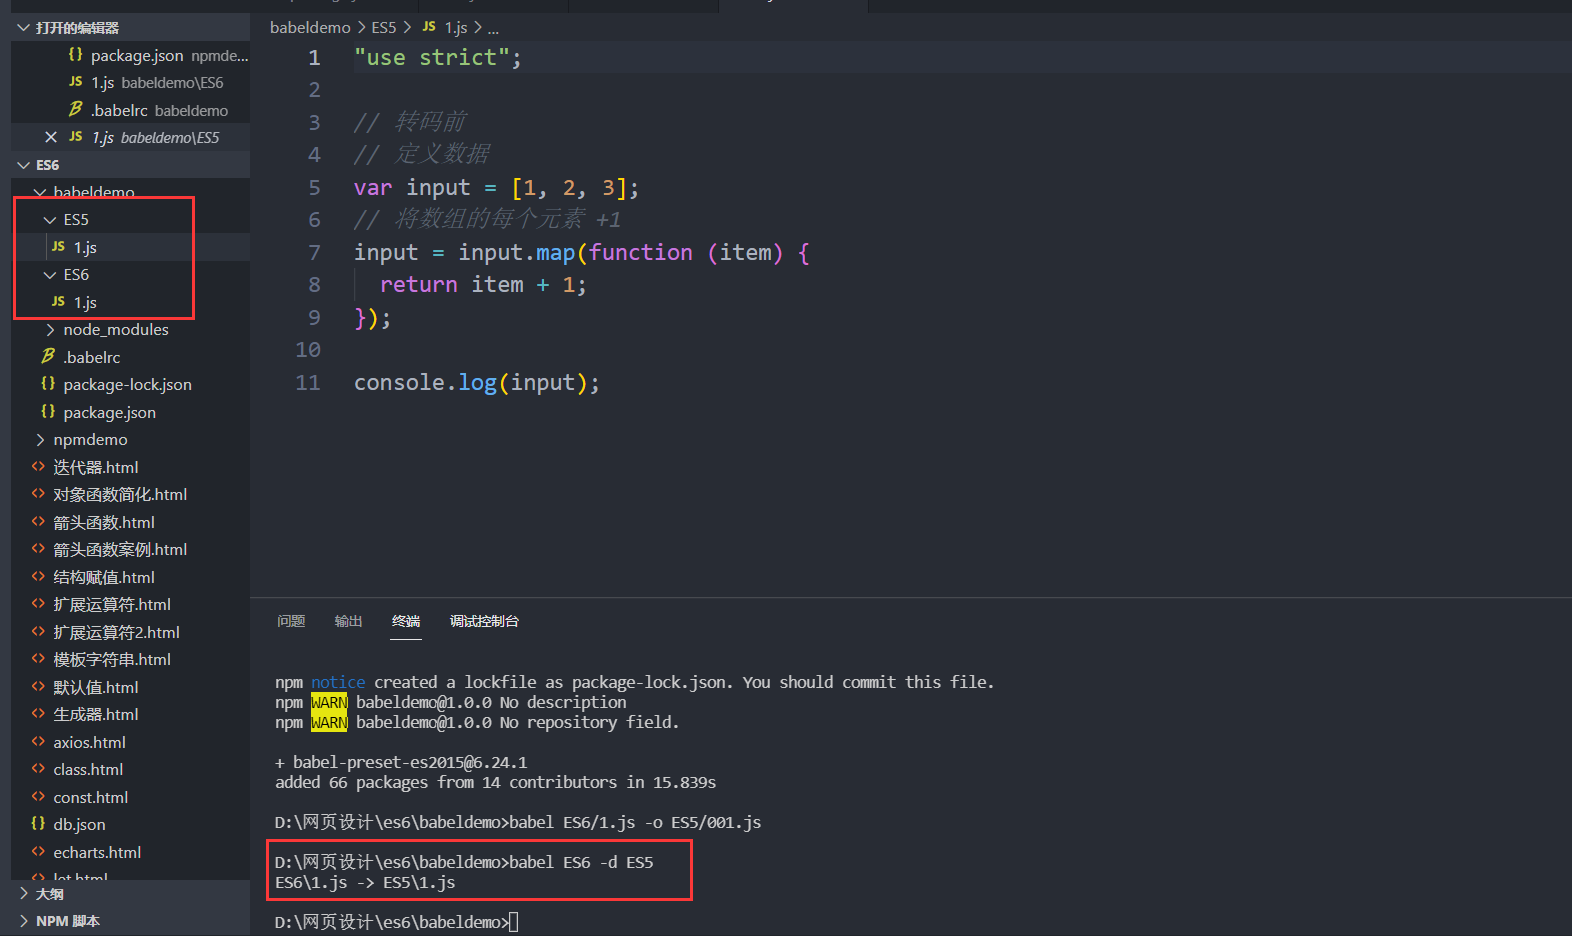Click braces icon of db.json
This screenshot has width=1572, height=936.
[38, 823]
